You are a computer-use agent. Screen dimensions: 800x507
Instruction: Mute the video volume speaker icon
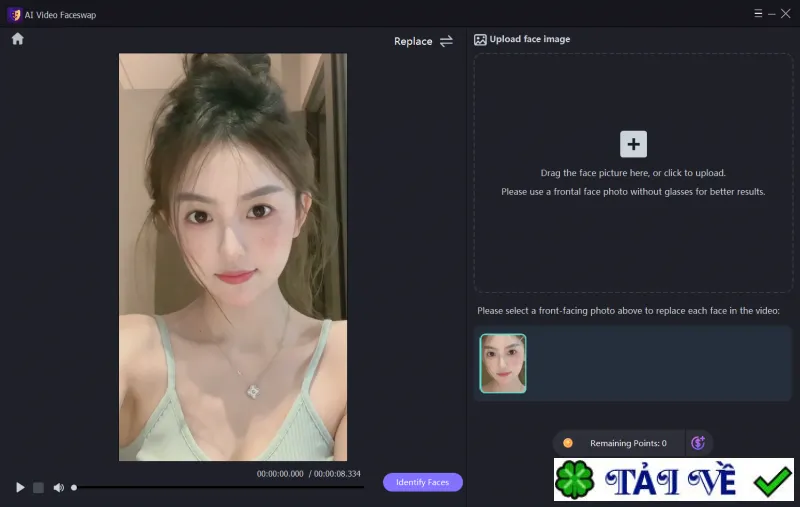pos(59,488)
